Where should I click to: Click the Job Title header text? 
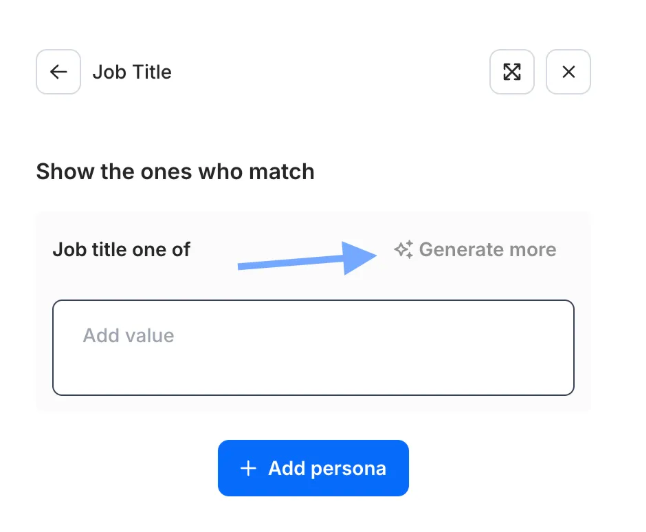click(x=132, y=72)
